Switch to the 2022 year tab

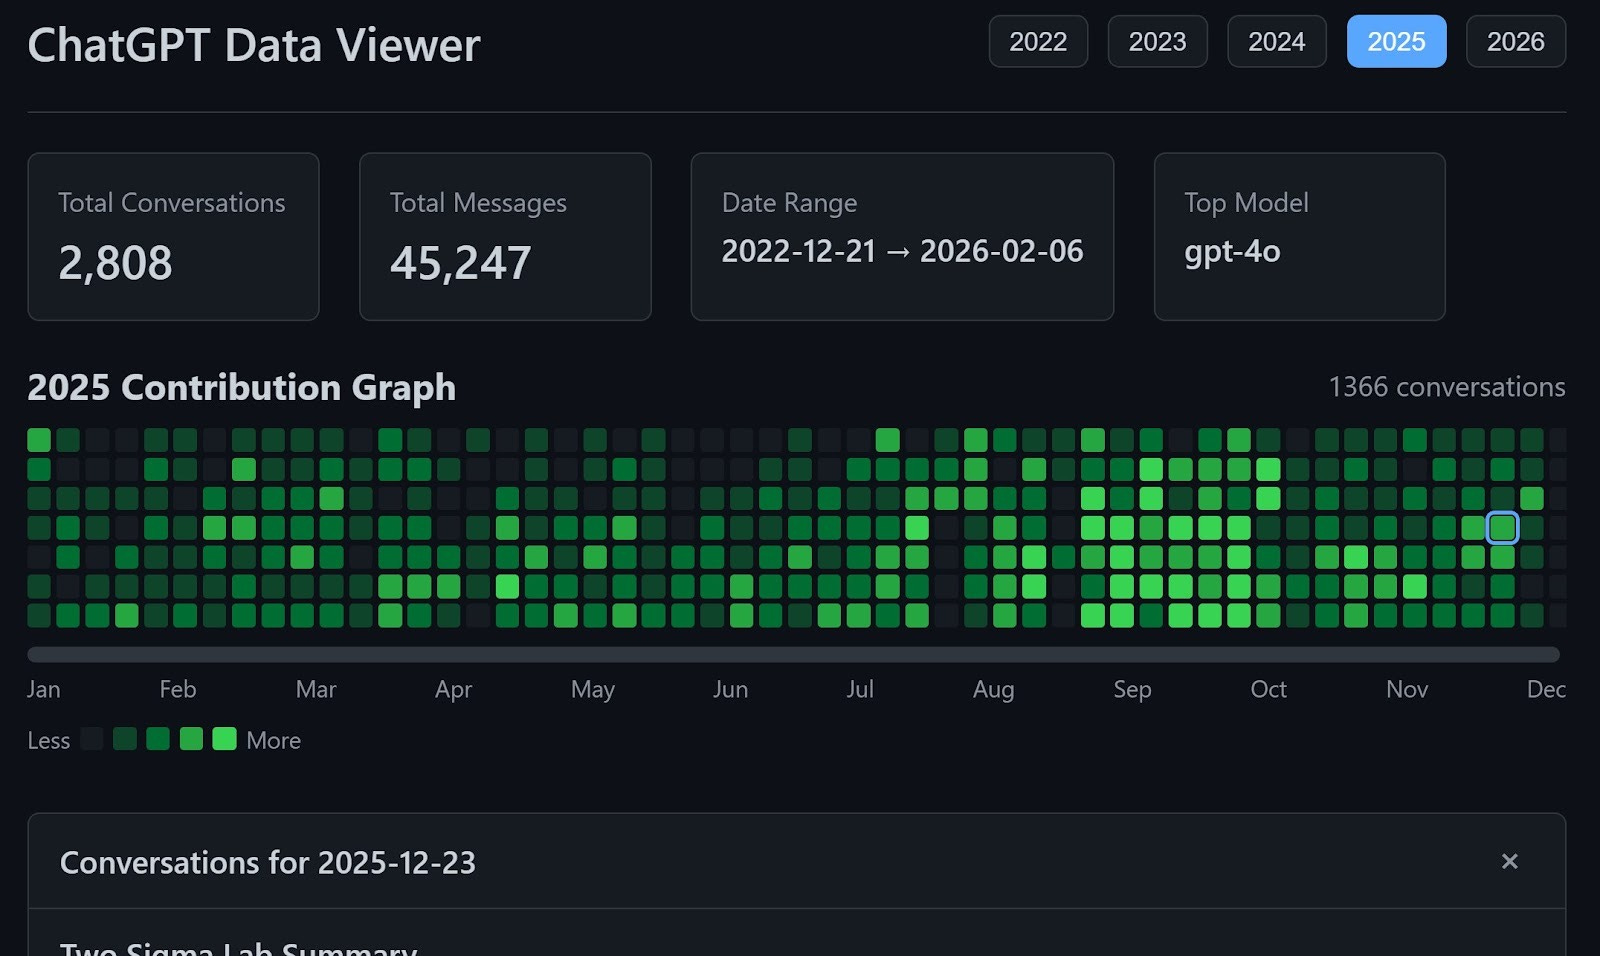pos(1038,41)
